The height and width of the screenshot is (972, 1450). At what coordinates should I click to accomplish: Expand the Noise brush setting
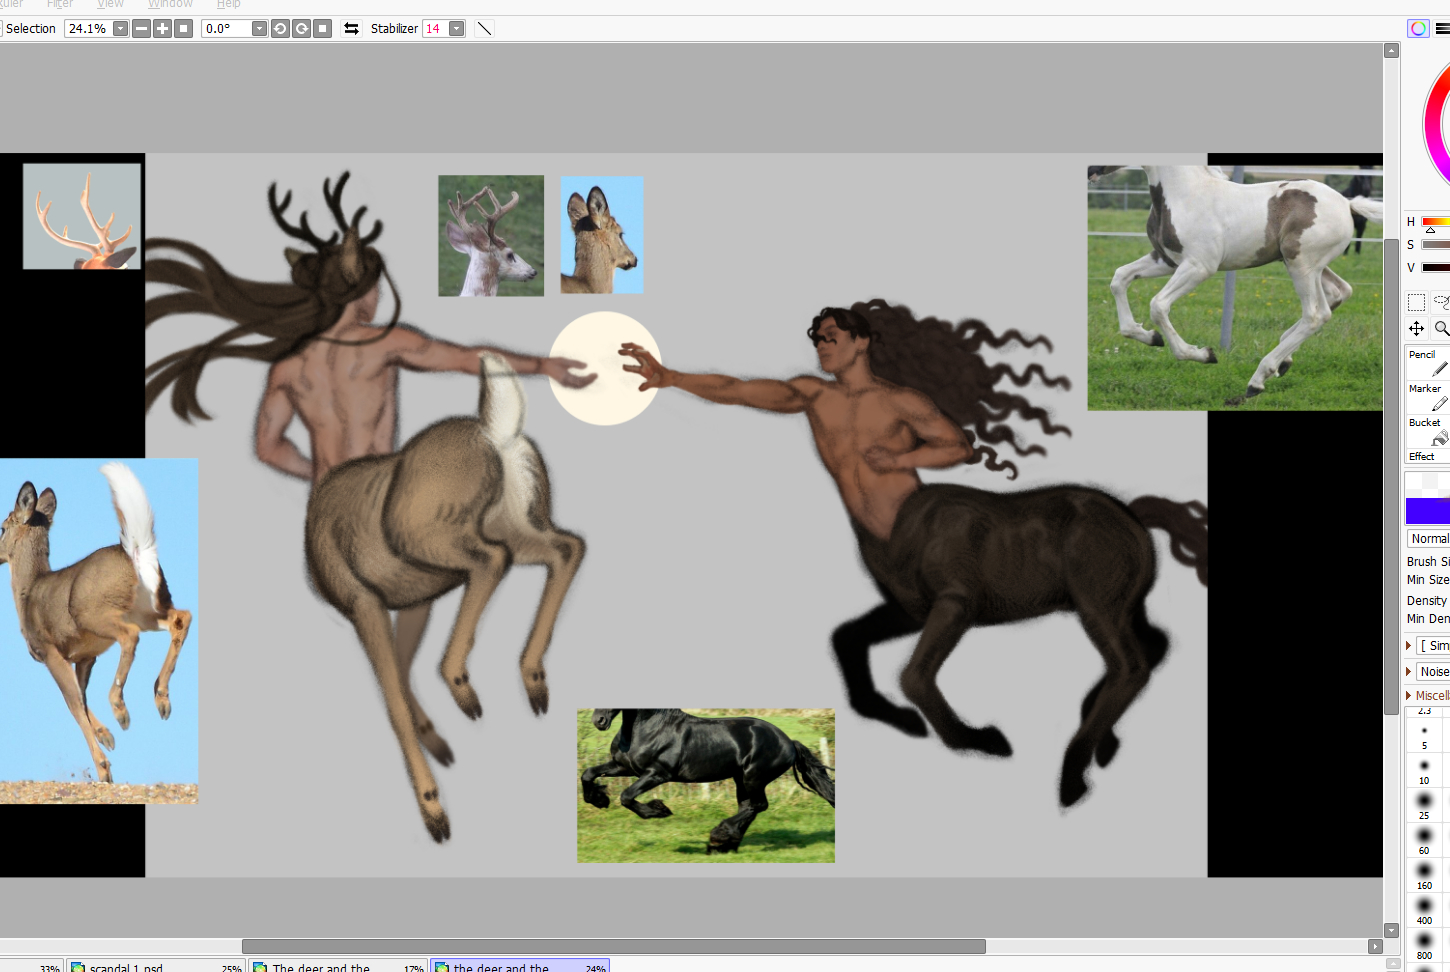1409,672
